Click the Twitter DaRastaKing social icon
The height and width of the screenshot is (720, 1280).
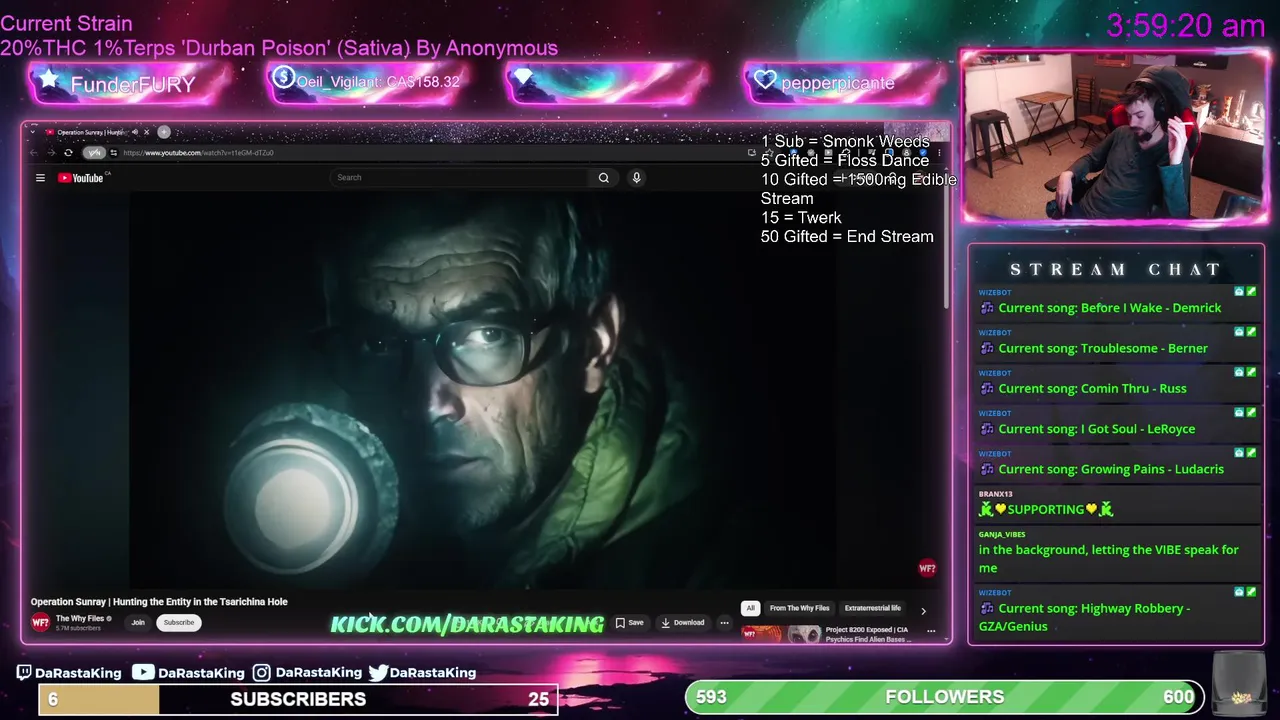(x=378, y=672)
